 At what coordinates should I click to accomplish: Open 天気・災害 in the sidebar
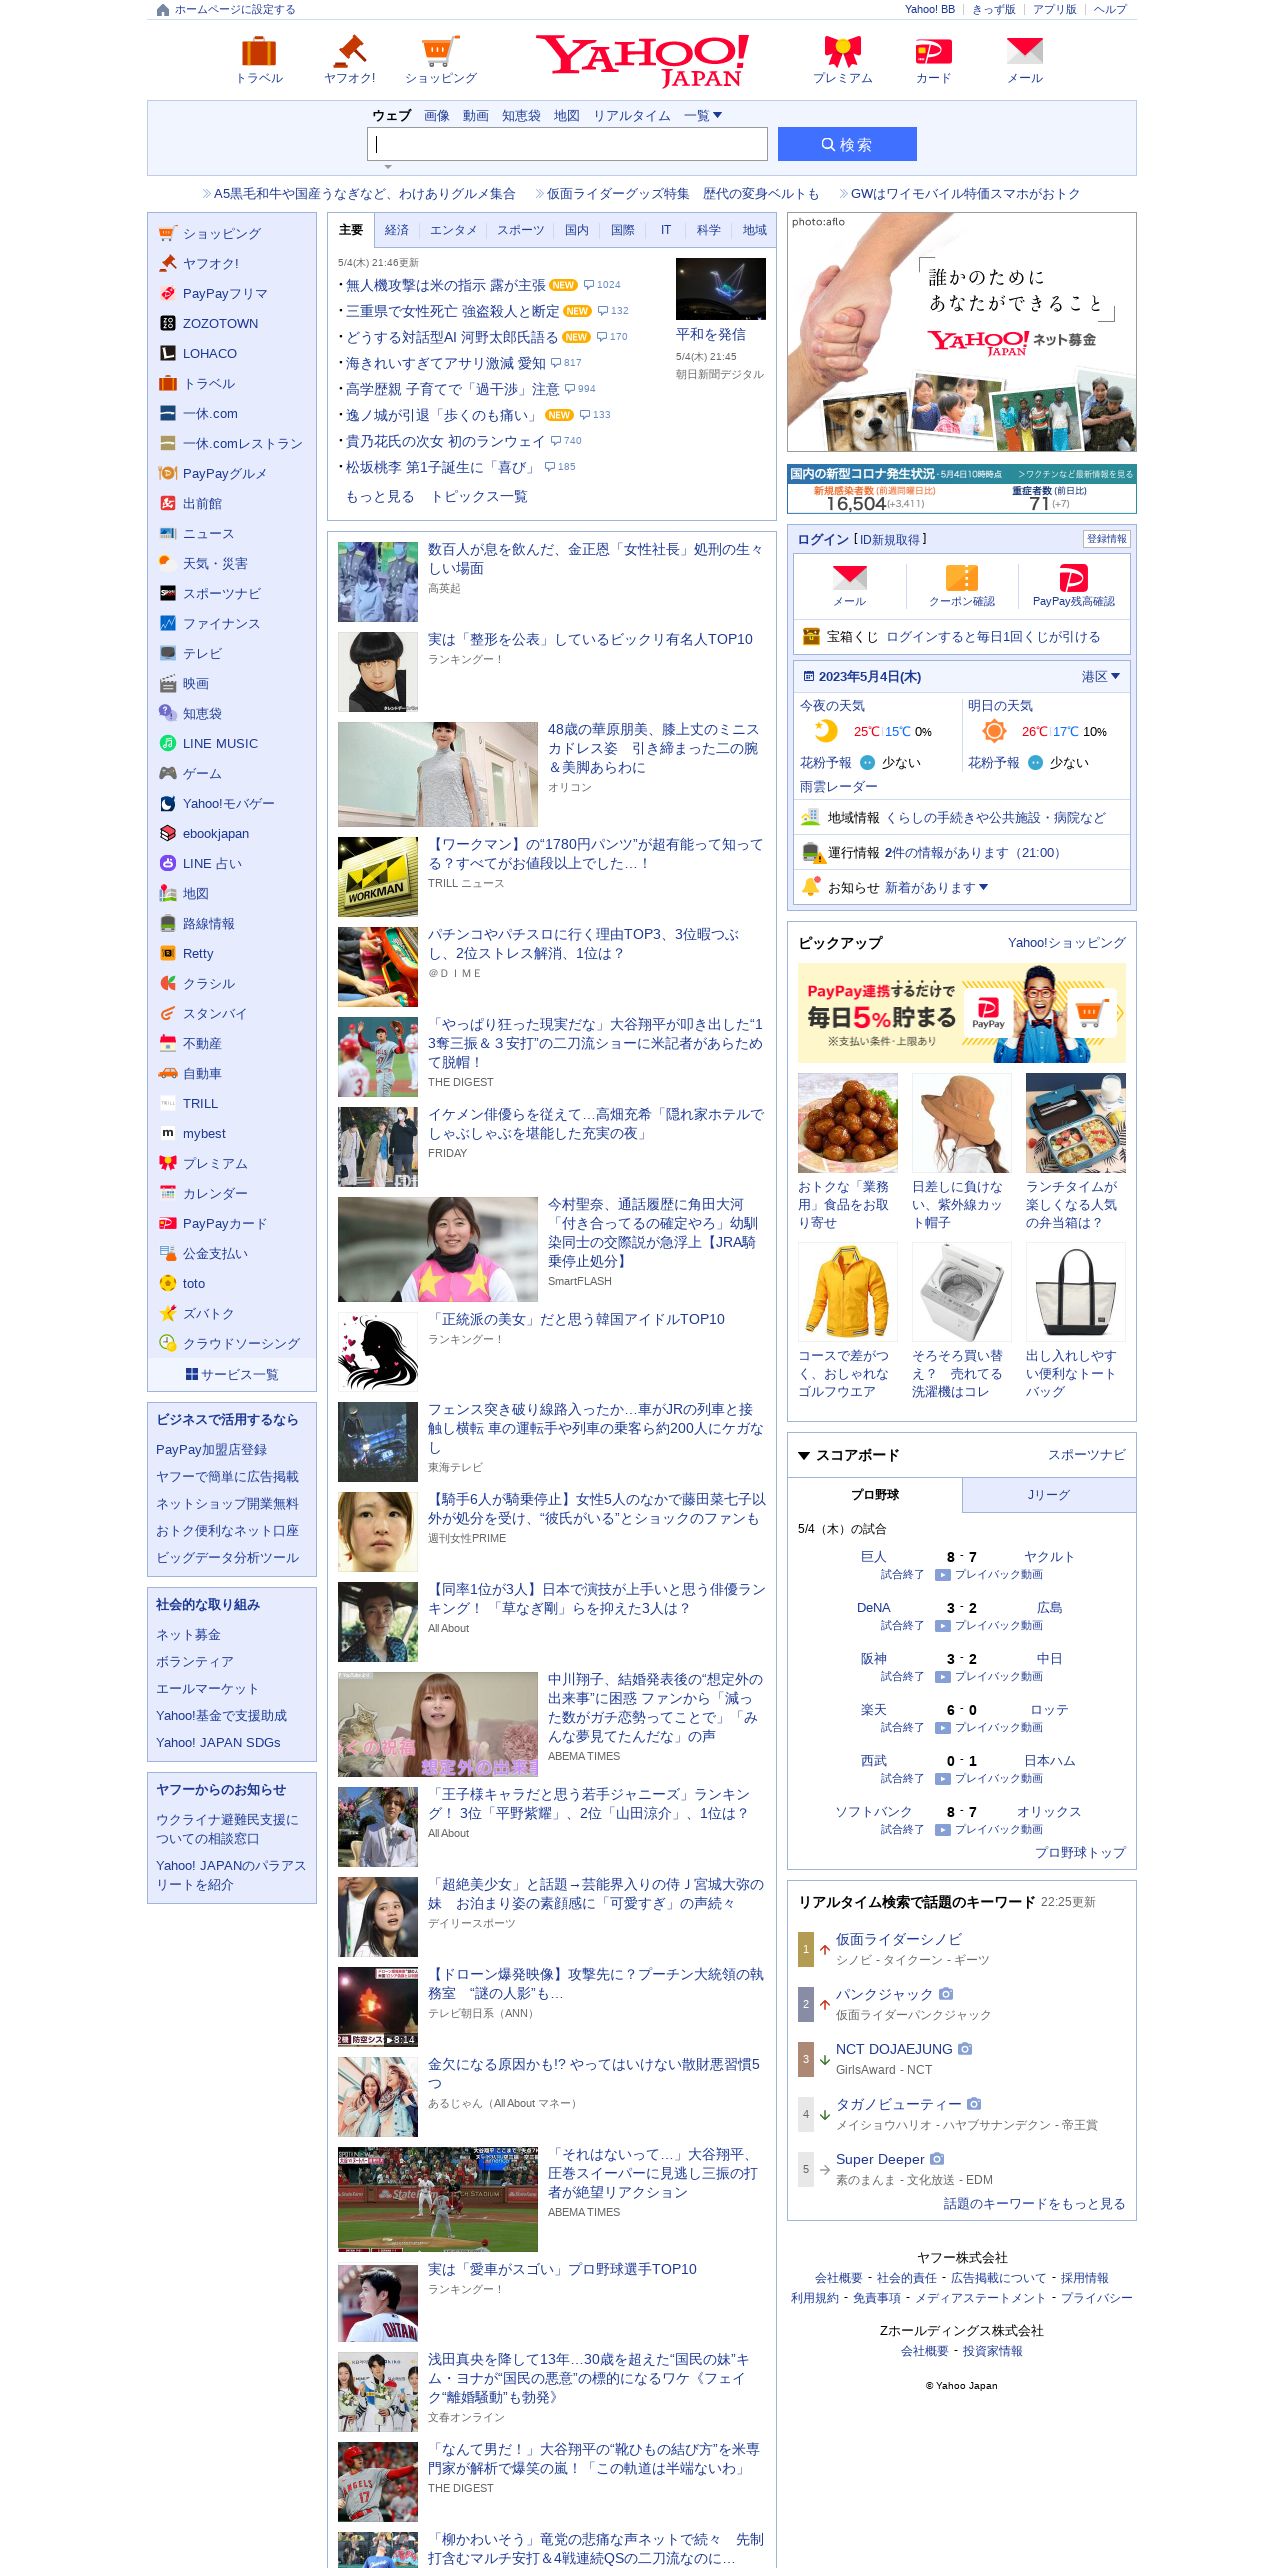215,564
